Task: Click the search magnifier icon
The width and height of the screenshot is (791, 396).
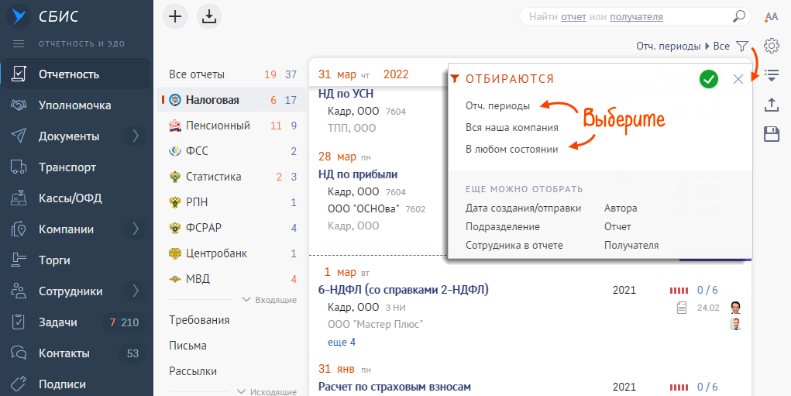Action: pos(739,17)
